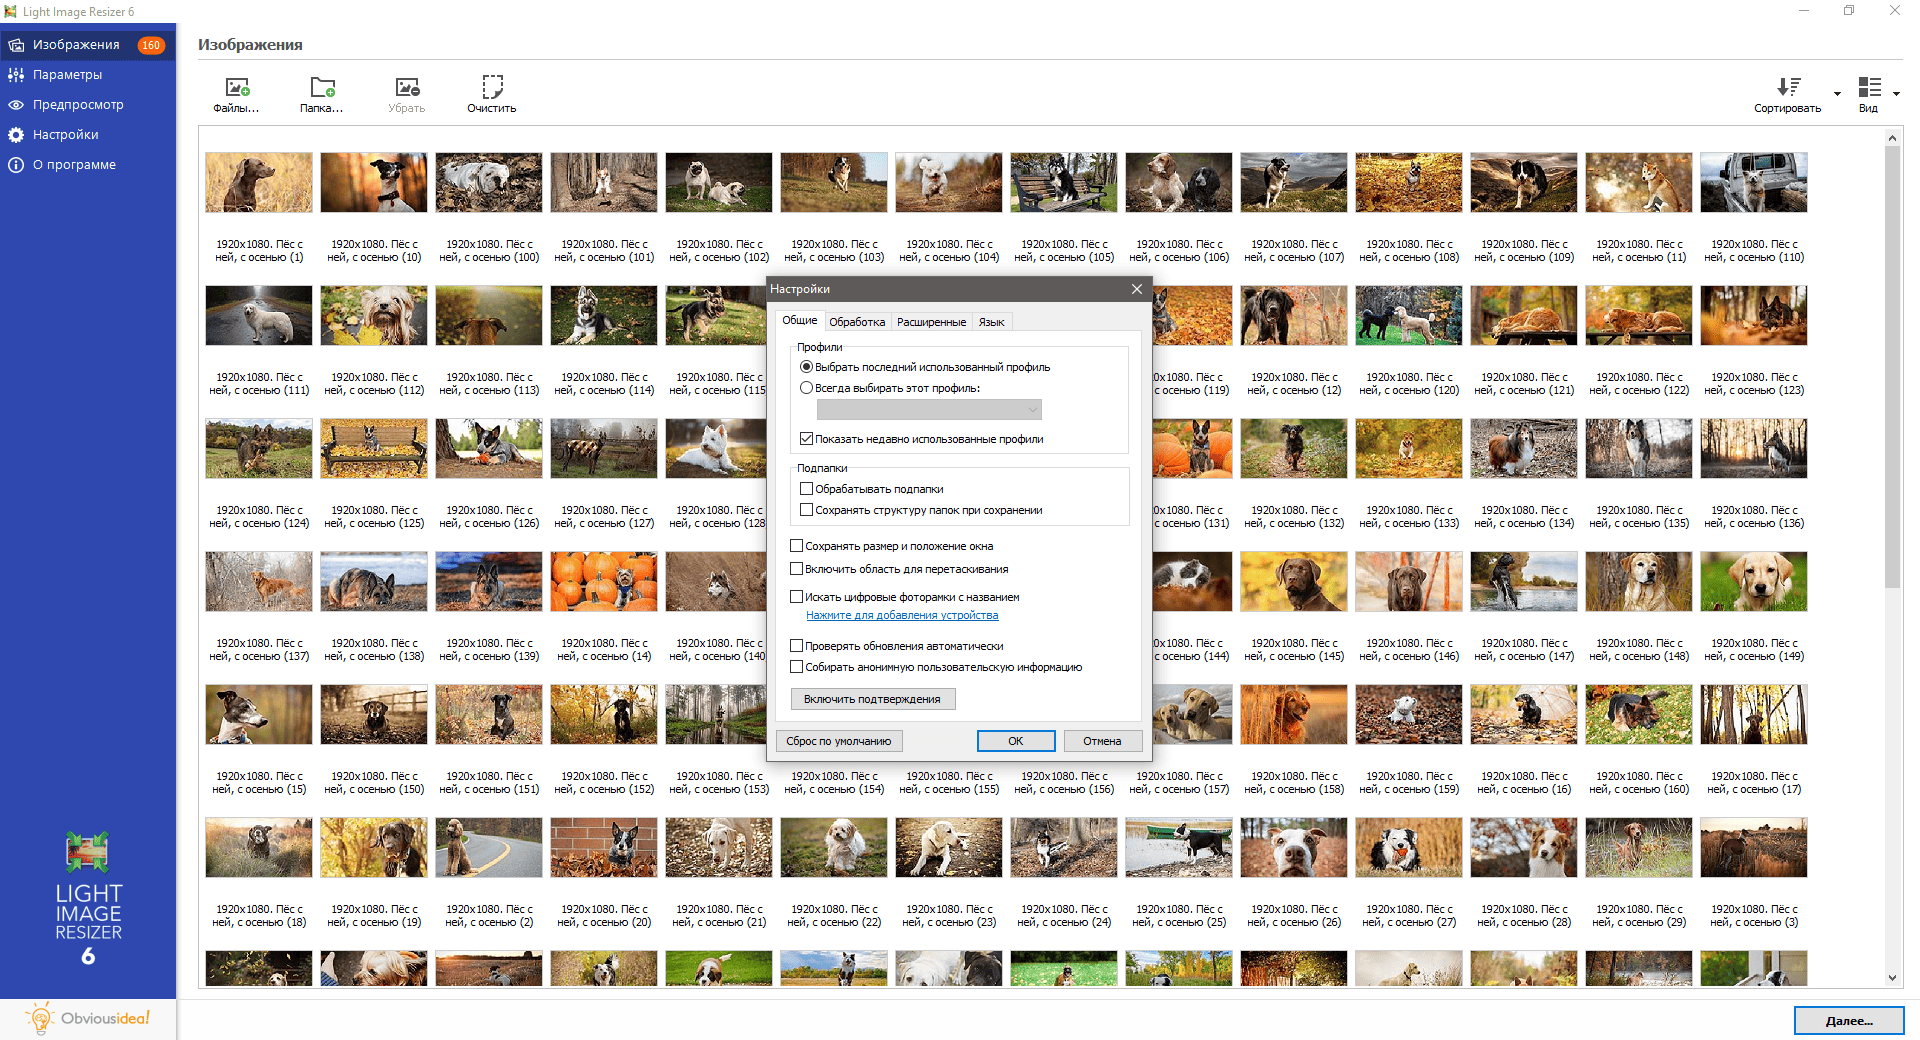This screenshot has height=1040, width=1920.
Task: Select thumbnail 'Пёс с осенью (1)'
Action: point(259,183)
